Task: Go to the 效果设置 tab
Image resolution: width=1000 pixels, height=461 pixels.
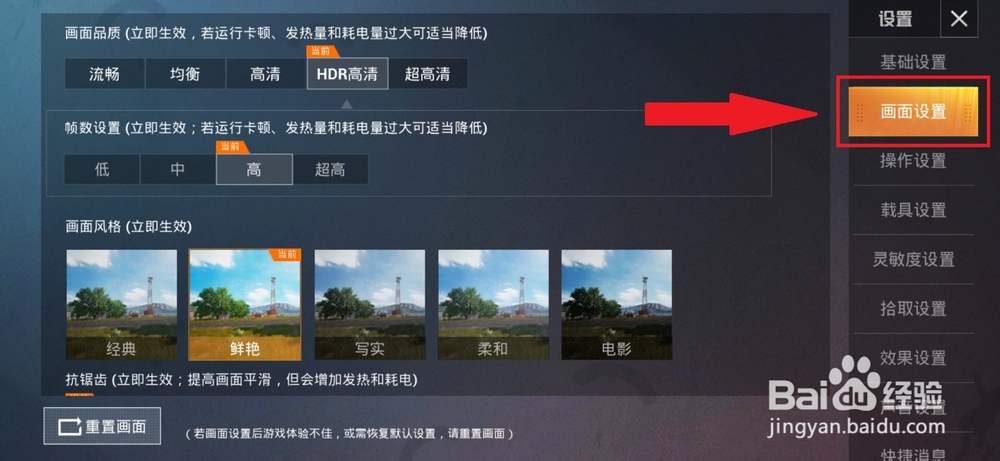Action: click(x=913, y=358)
